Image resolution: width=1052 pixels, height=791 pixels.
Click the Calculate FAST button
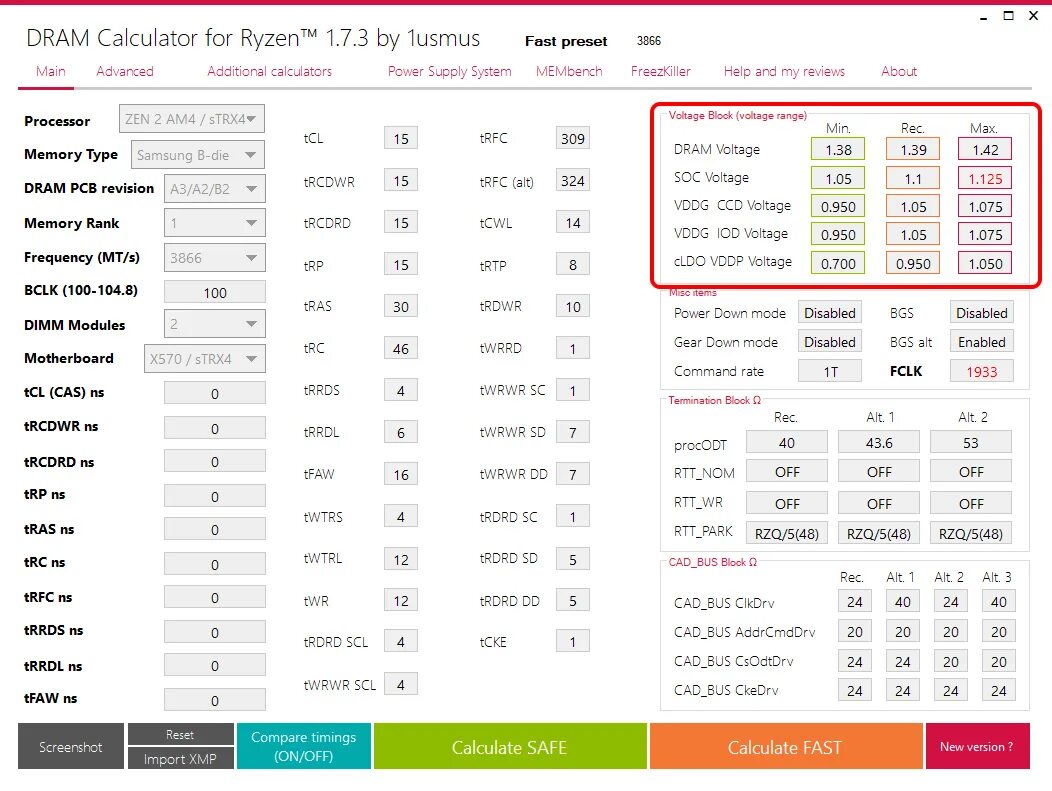click(x=785, y=746)
